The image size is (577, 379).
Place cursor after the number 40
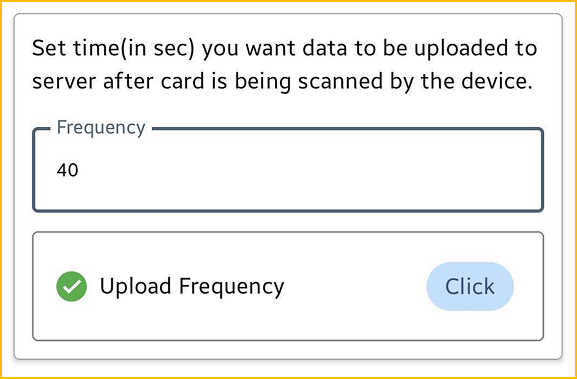click(79, 170)
